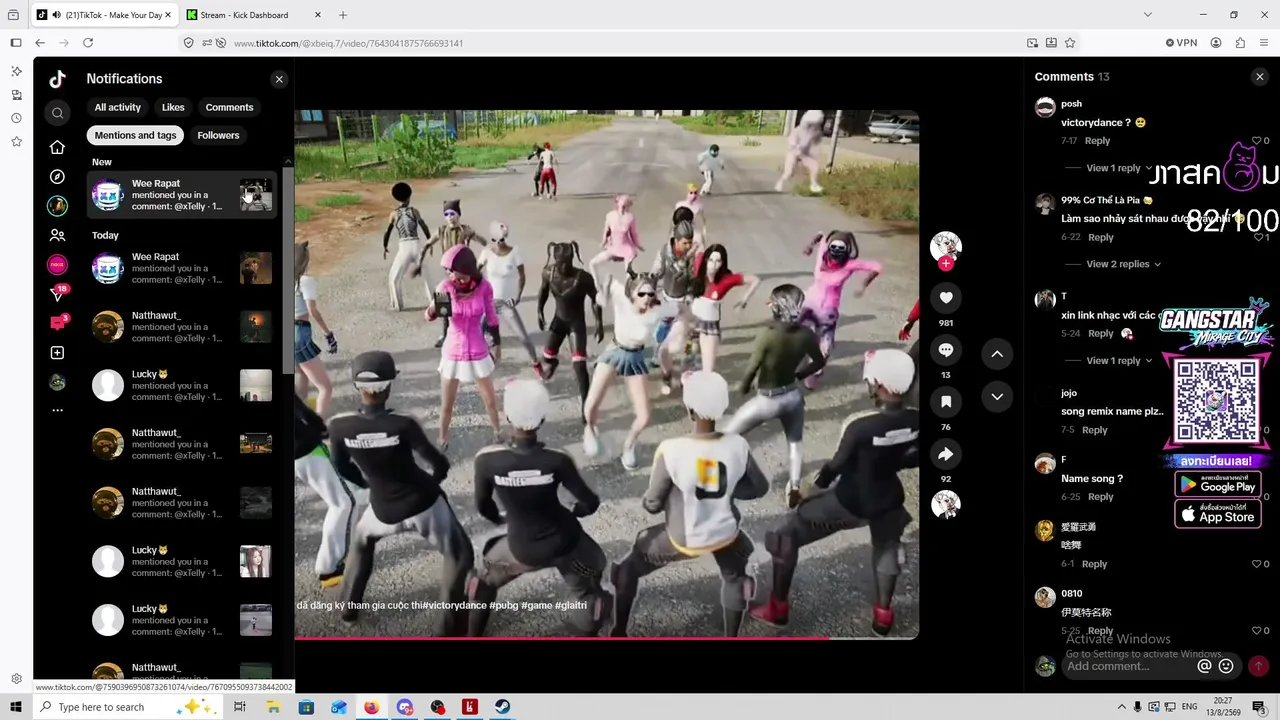
Task: Go to the next video using down arrow
Action: coord(997,397)
